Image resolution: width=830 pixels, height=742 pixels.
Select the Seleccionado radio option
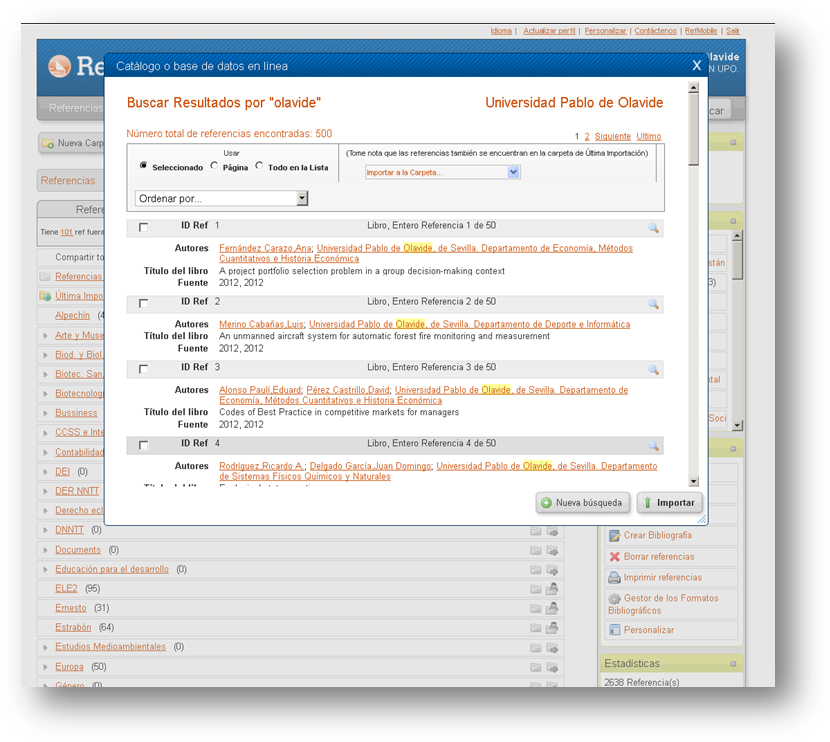[x=143, y=165]
